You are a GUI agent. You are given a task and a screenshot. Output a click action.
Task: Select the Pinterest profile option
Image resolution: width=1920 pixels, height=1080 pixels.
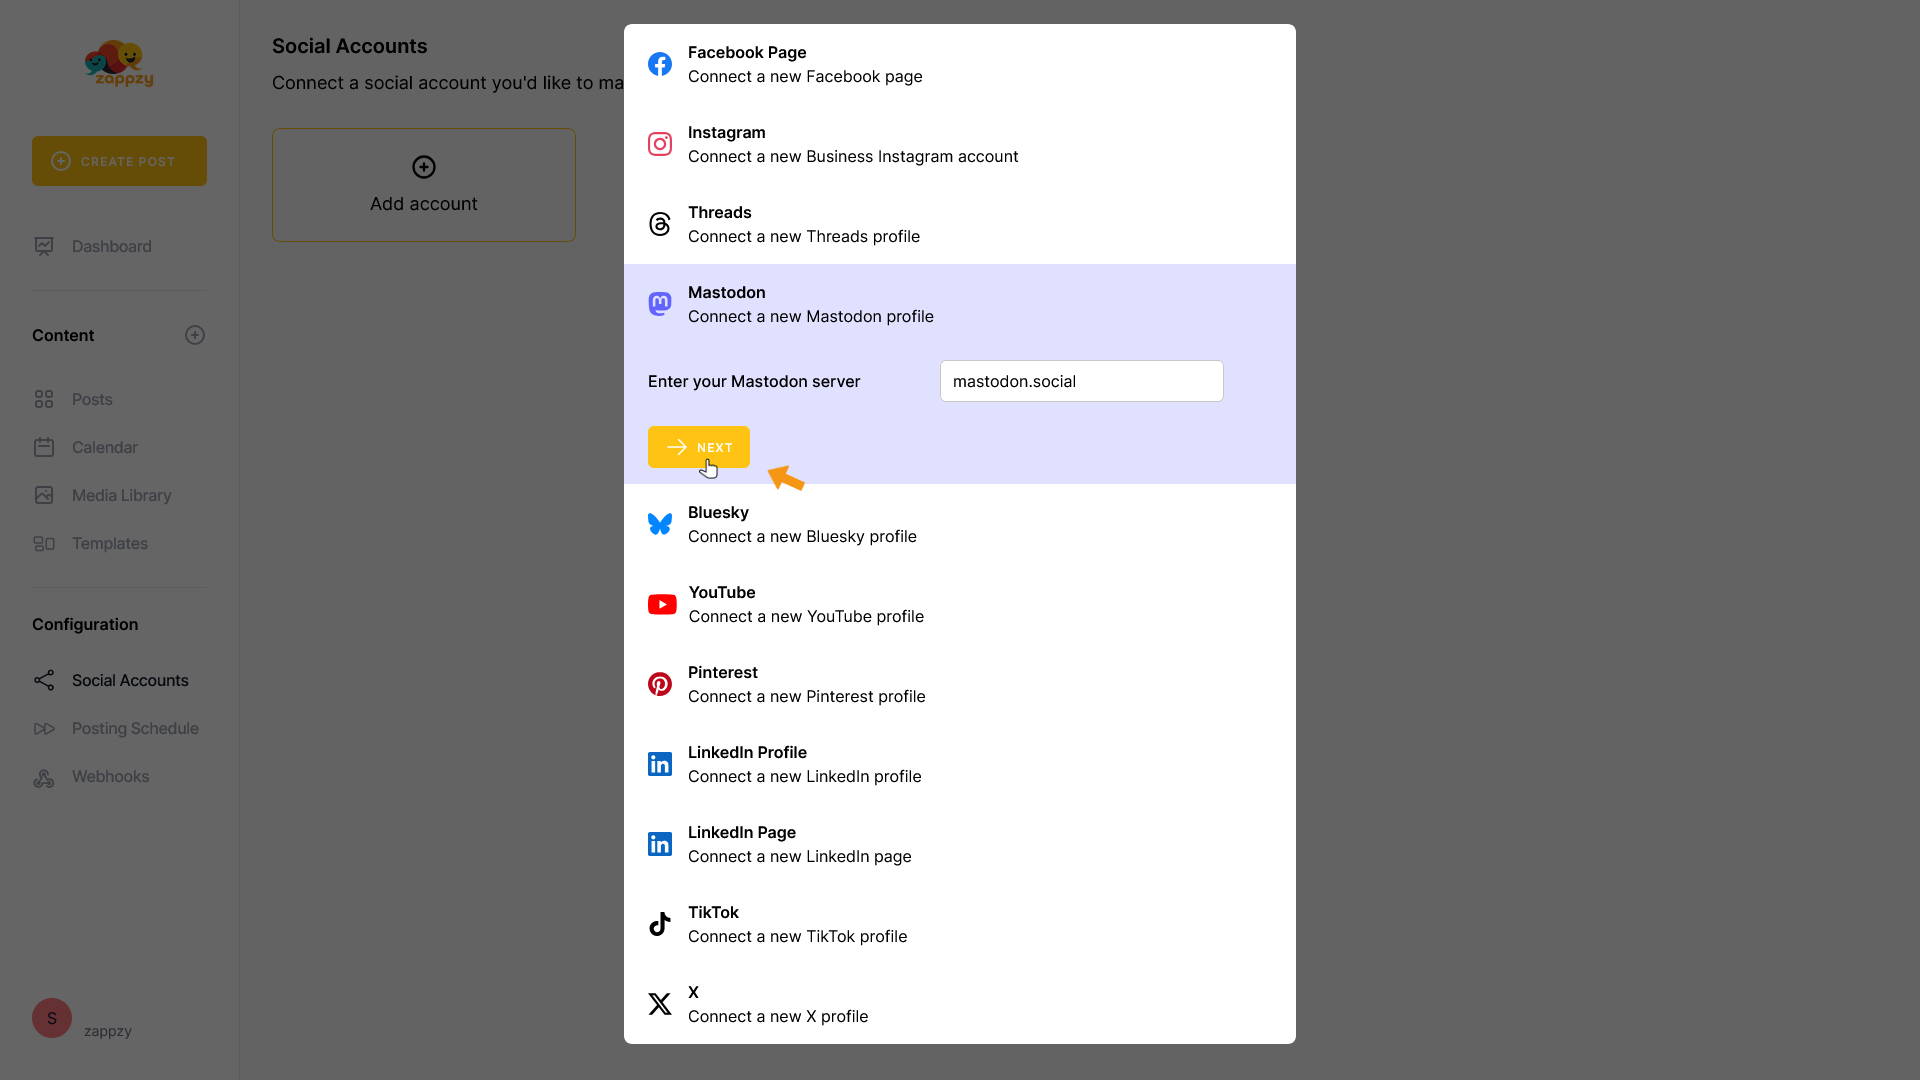(960, 684)
